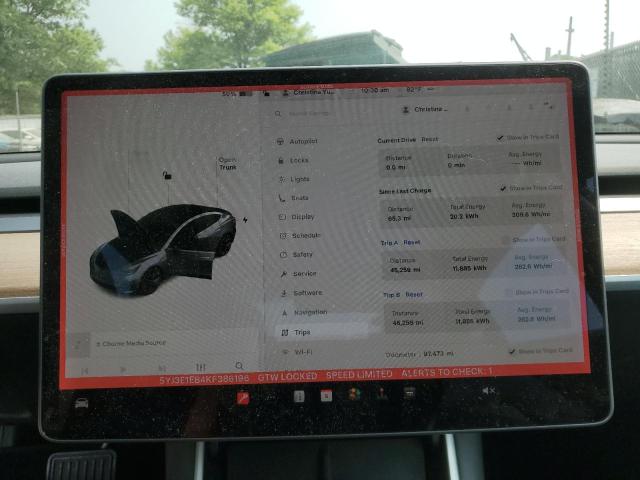Tap Open Trunk on the car view
The height and width of the screenshot is (480, 640).
coord(227,163)
